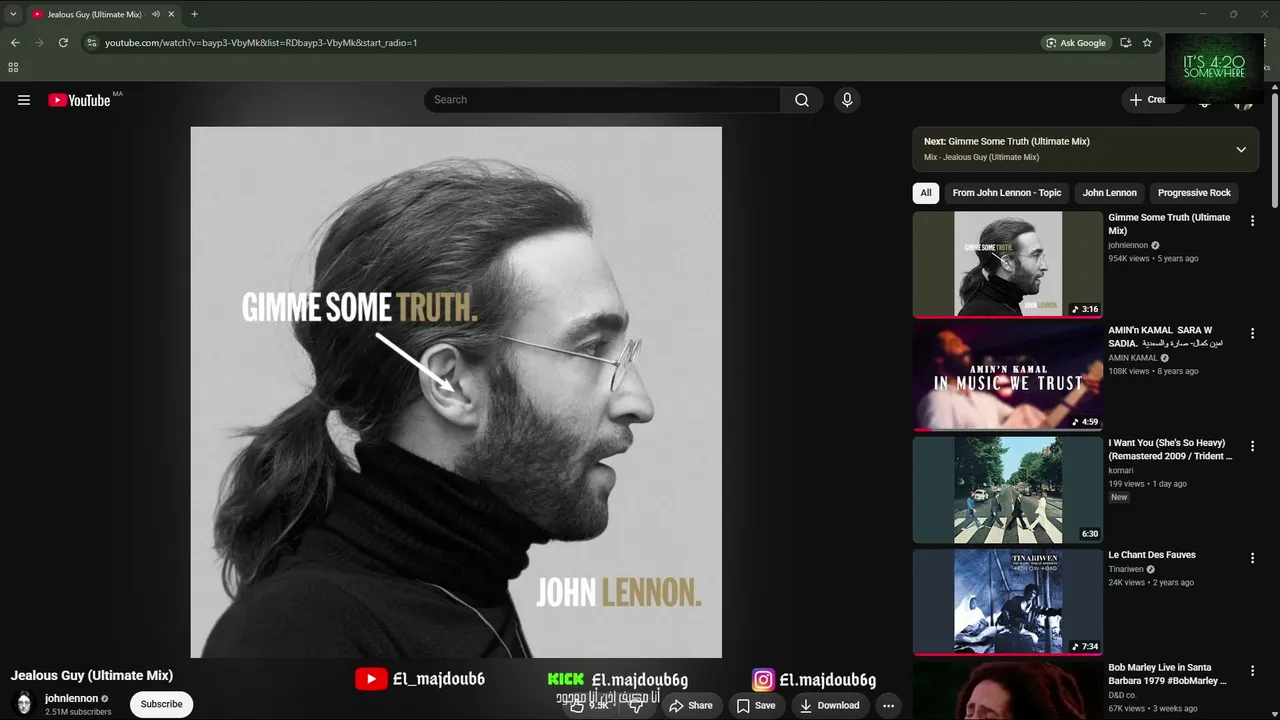Select the John Lennon filter chip
This screenshot has height=720, width=1280.
tap(1109, 193)
